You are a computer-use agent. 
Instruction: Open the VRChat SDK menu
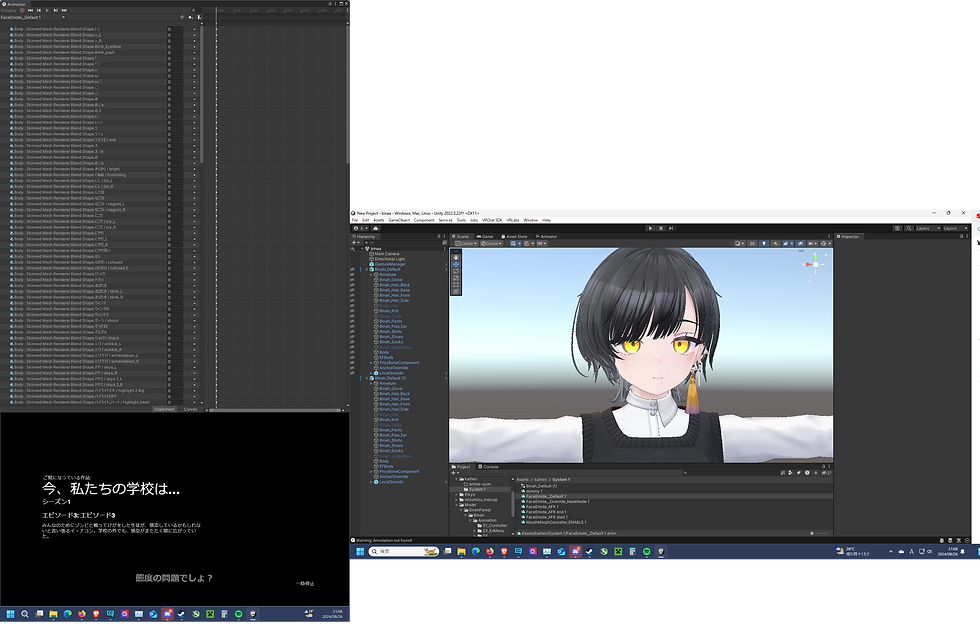click(x=492, y=220)
